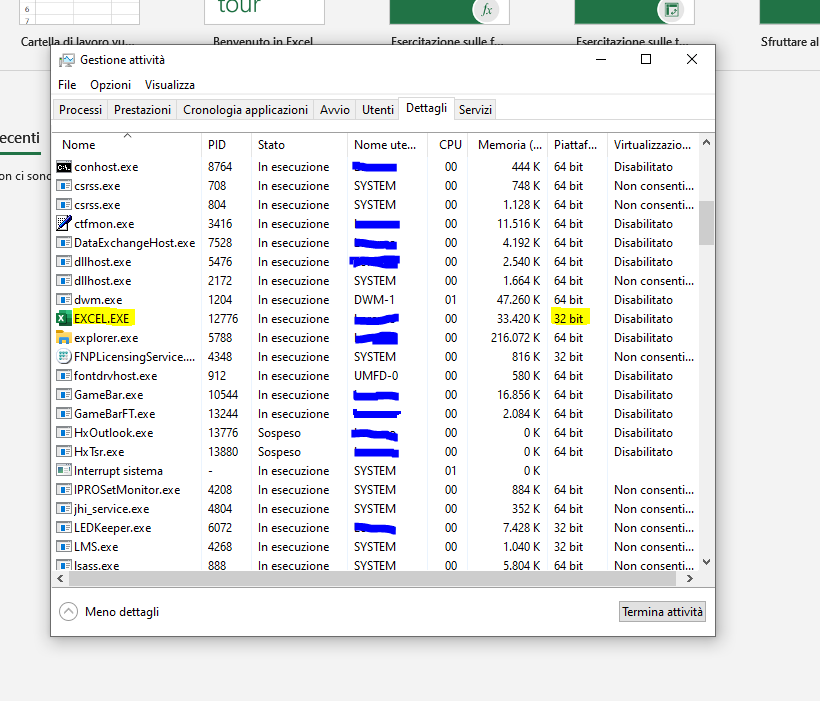Sort by the Stato column header
Image resolution: width=820 pixels, height=701 pixels.
pyautogui.click(x=299, y=145)
